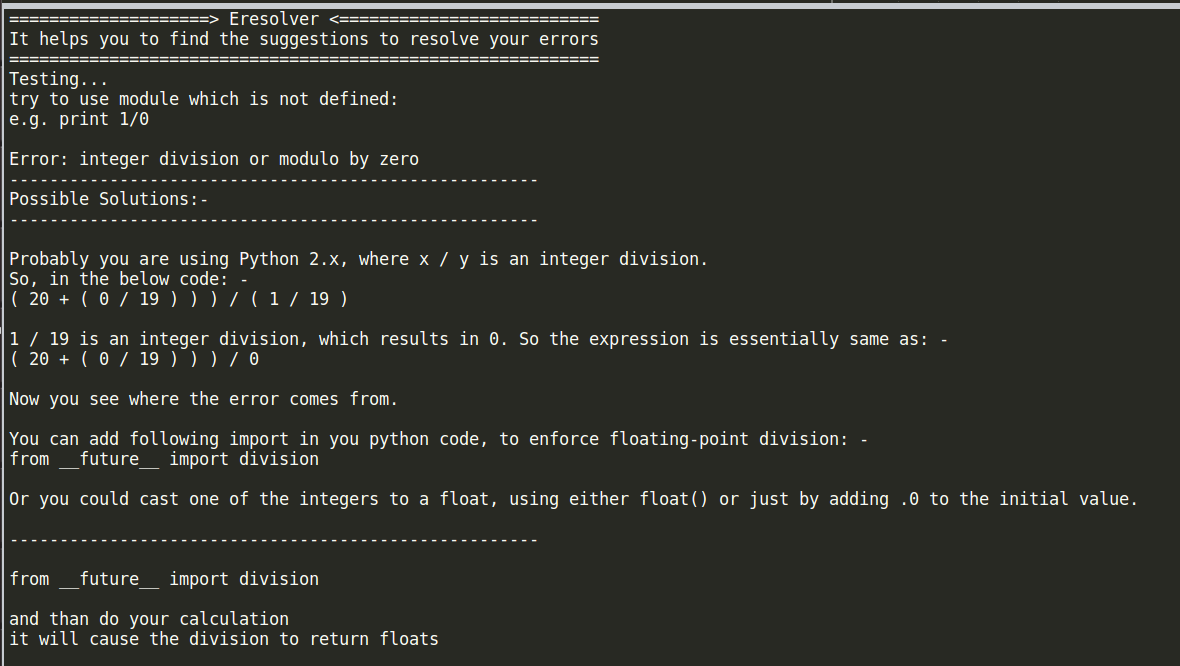Click 'it will cause the division to return floats'

coord(224,639)
